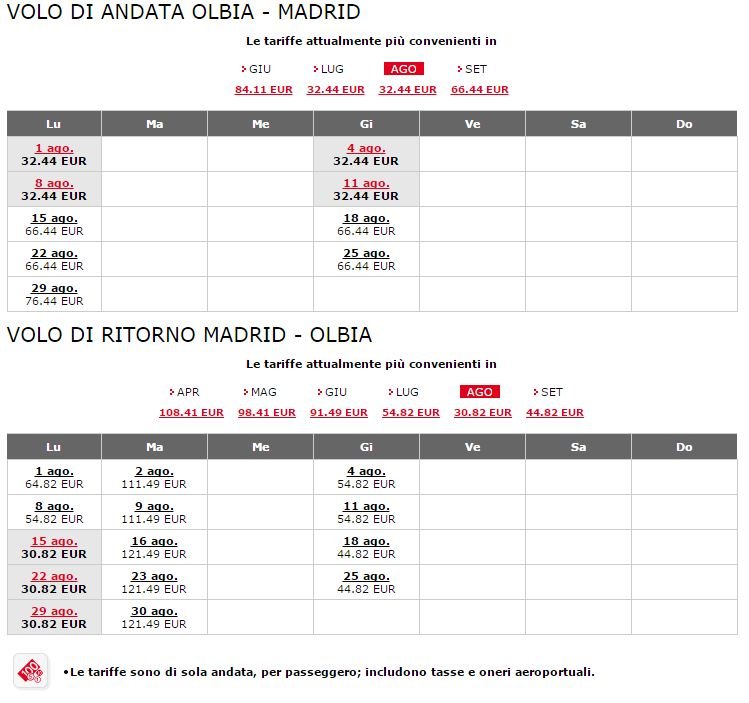Image resolution: width=749 pixels, height=703 pixels.
Task: Choose 30 ago. return flight at 121.49 EUR
Action: coord(154,611)
